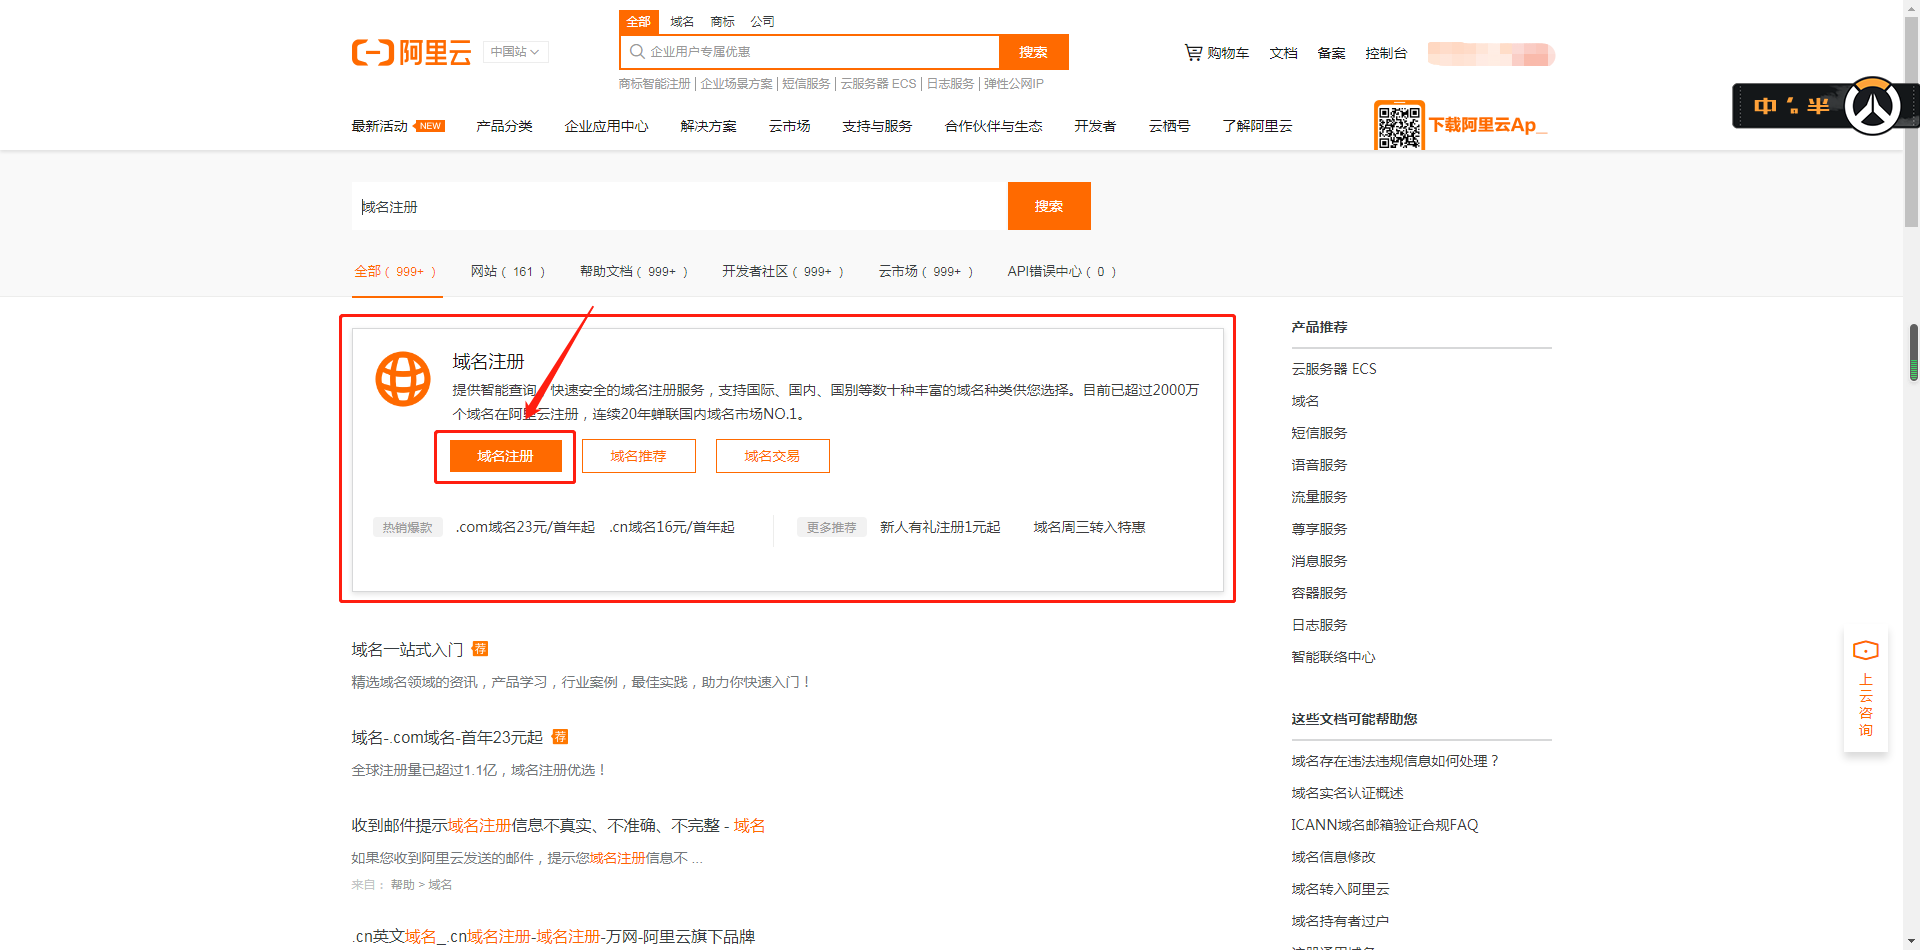The image size is (1920, 950).
Task: Click the 中 input method indicator
Action: (1765, 106)
